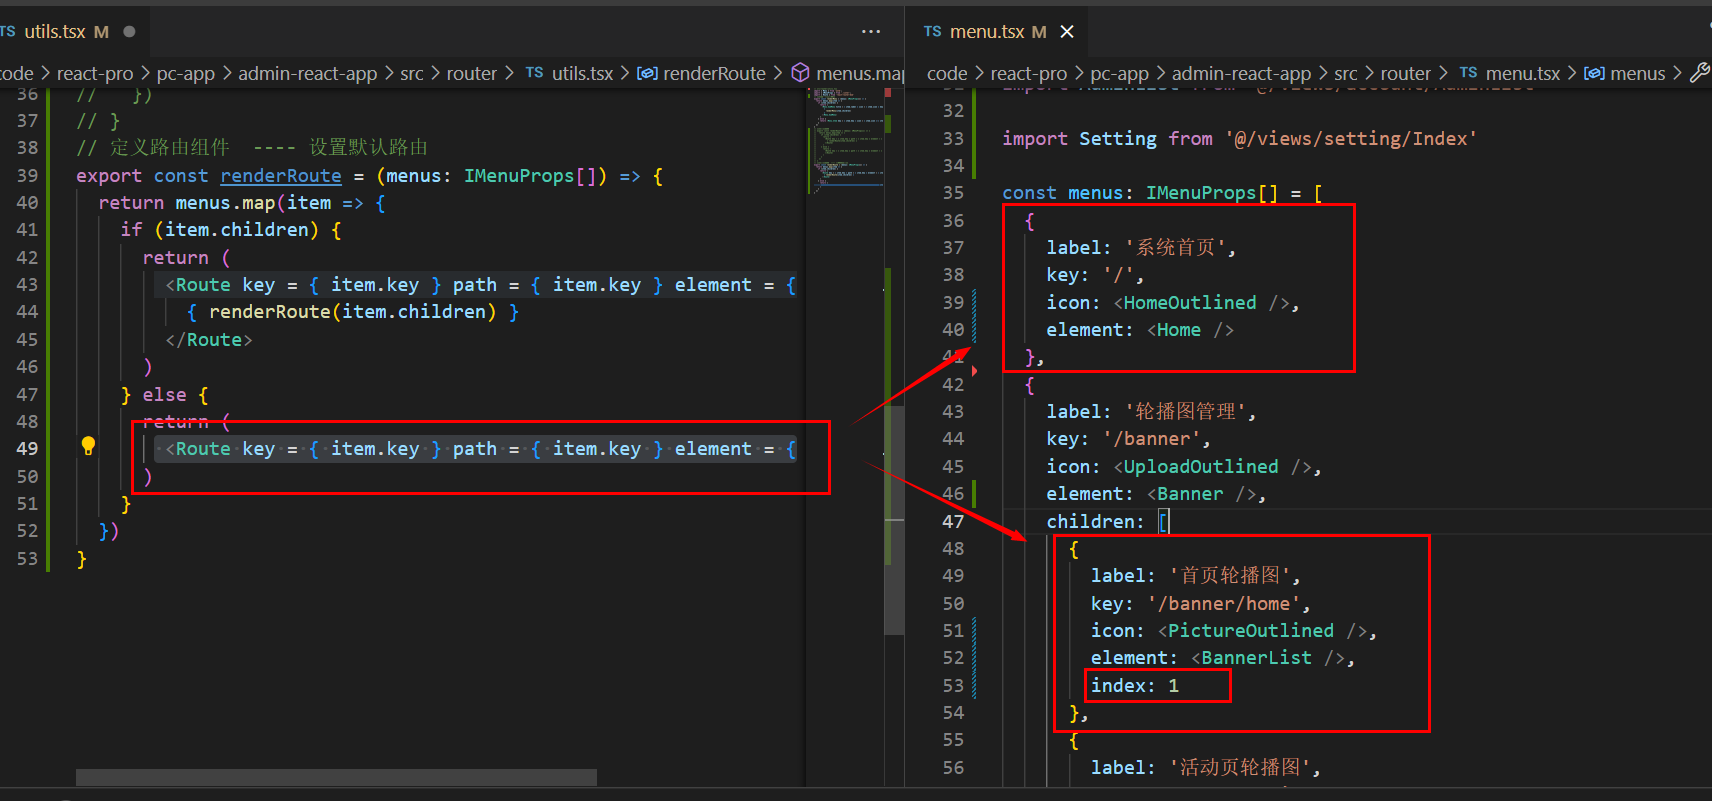Viewport: 1712px width, 801px height.
Task: Open the react-pro breadcrumb in the right editor
Action: (x=1028, y=73)
